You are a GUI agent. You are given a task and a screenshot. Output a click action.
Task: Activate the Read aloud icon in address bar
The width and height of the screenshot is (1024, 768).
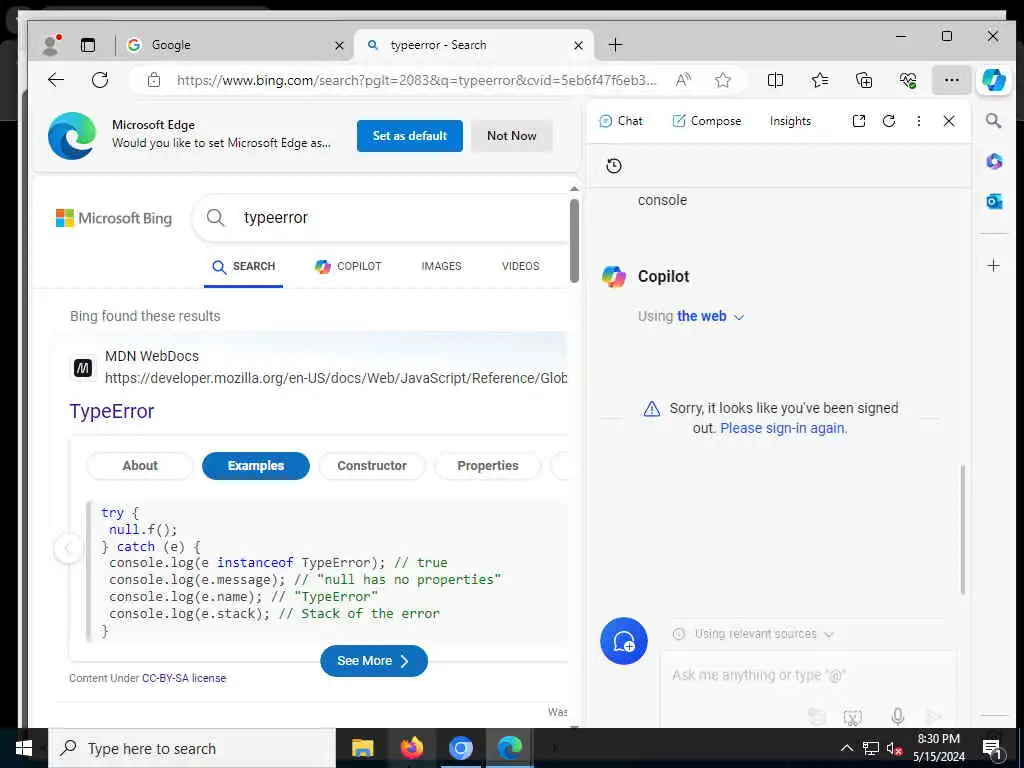683,80
